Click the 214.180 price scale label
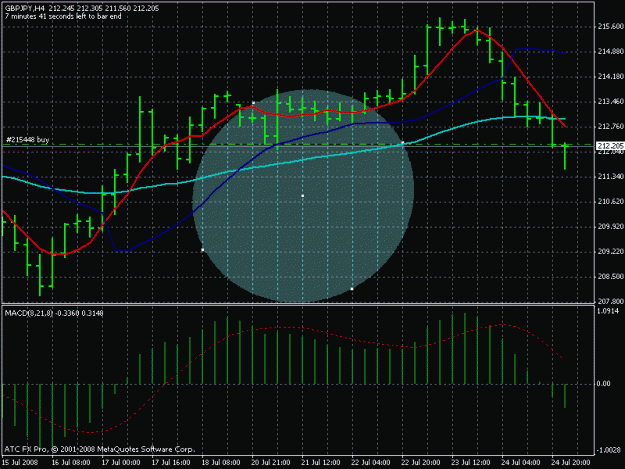 pyautogui.click(x=610, y=77)
